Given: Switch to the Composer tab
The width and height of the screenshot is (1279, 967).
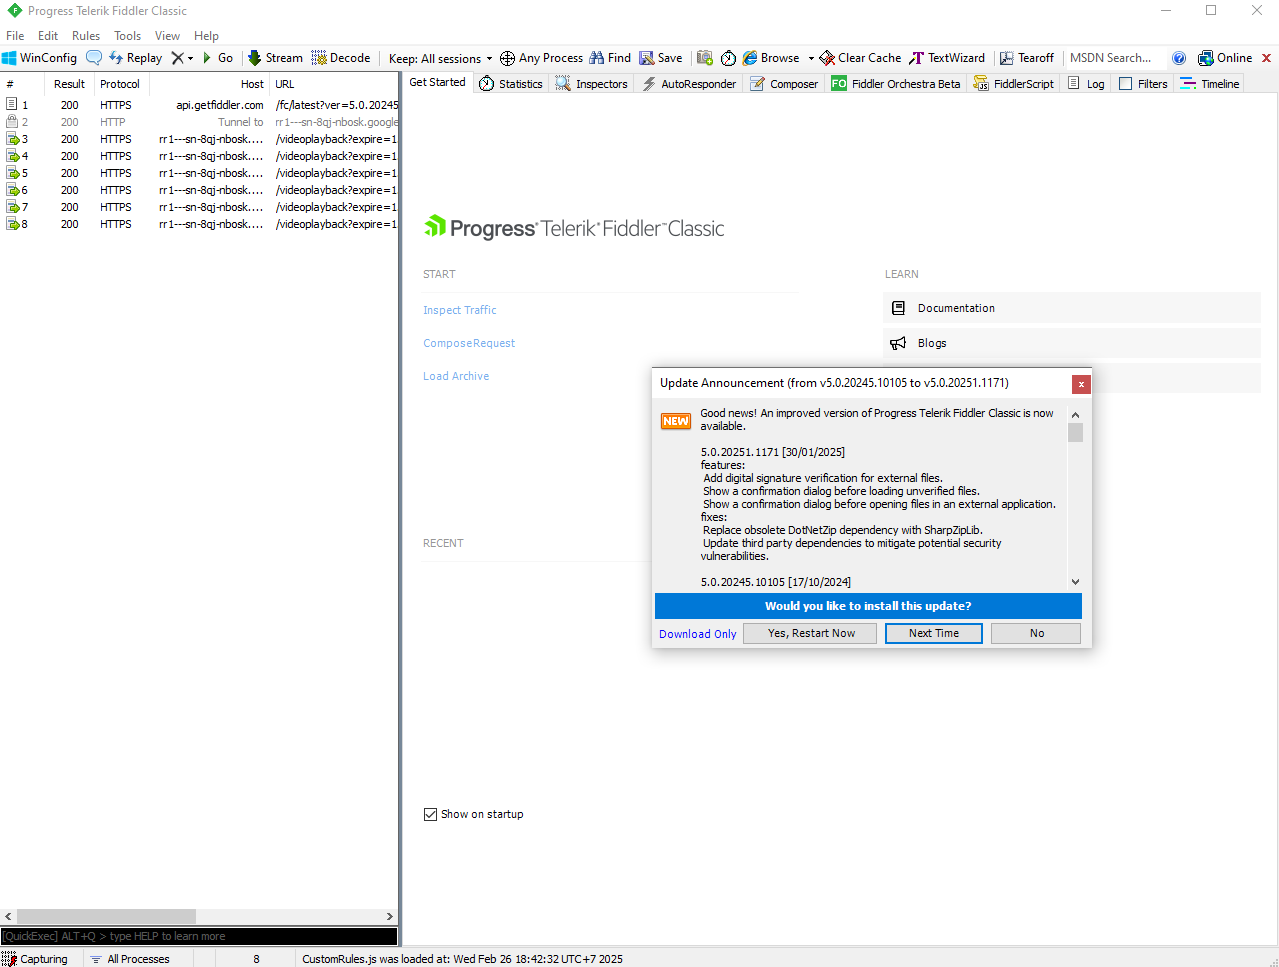Looking at the screenshot, I should tap(784, 84).
